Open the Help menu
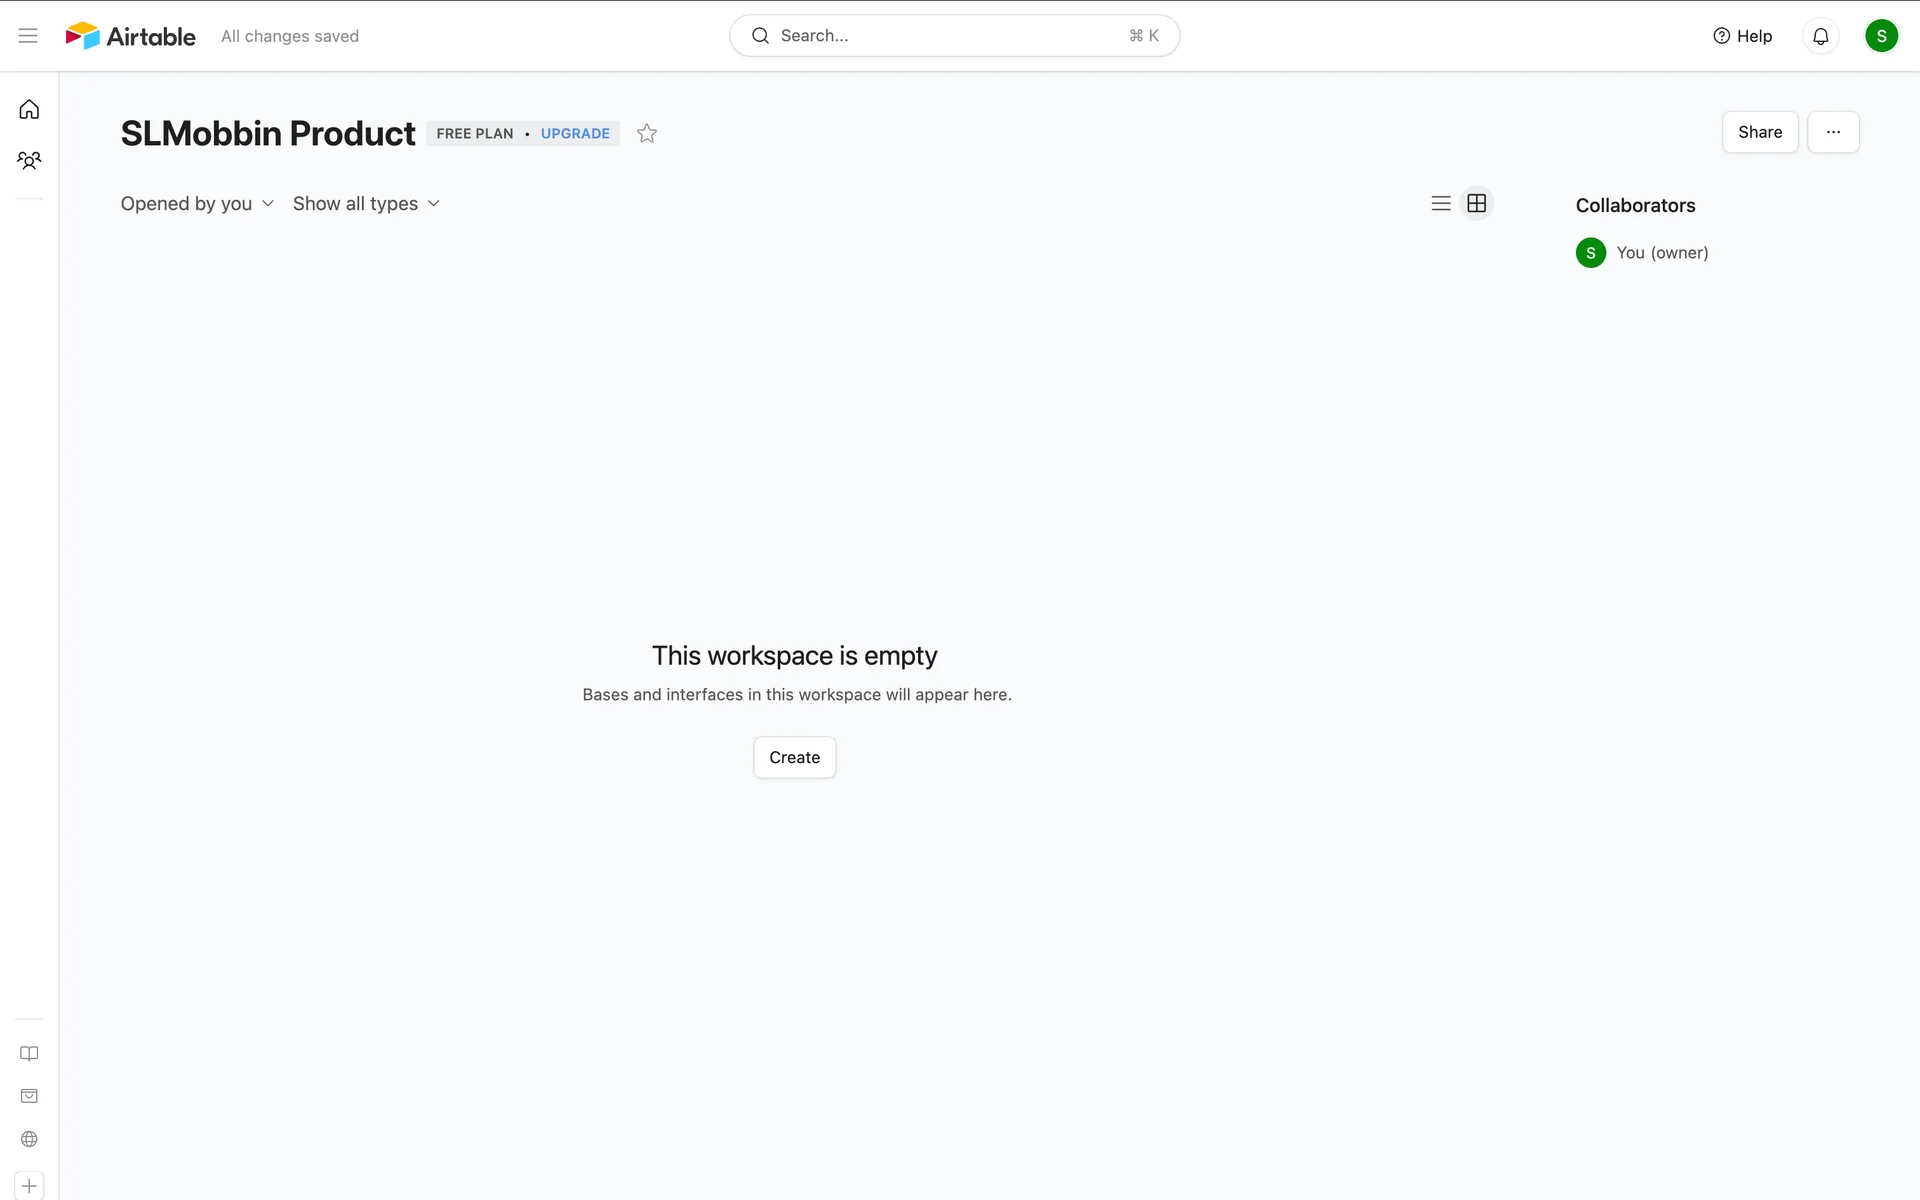Viewport: 1920px width, 1200px height. click(1742, 36)
